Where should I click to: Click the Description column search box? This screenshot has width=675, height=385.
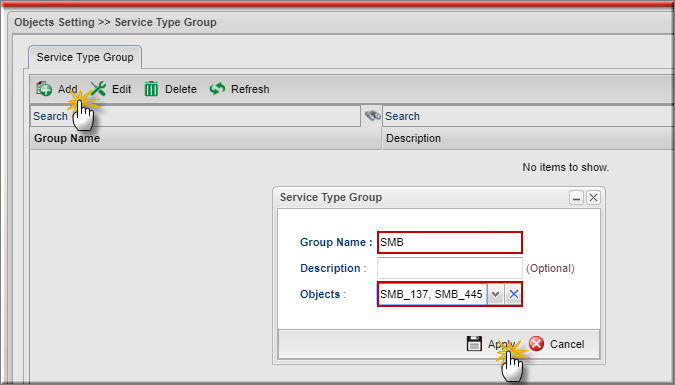click(528, 116)
